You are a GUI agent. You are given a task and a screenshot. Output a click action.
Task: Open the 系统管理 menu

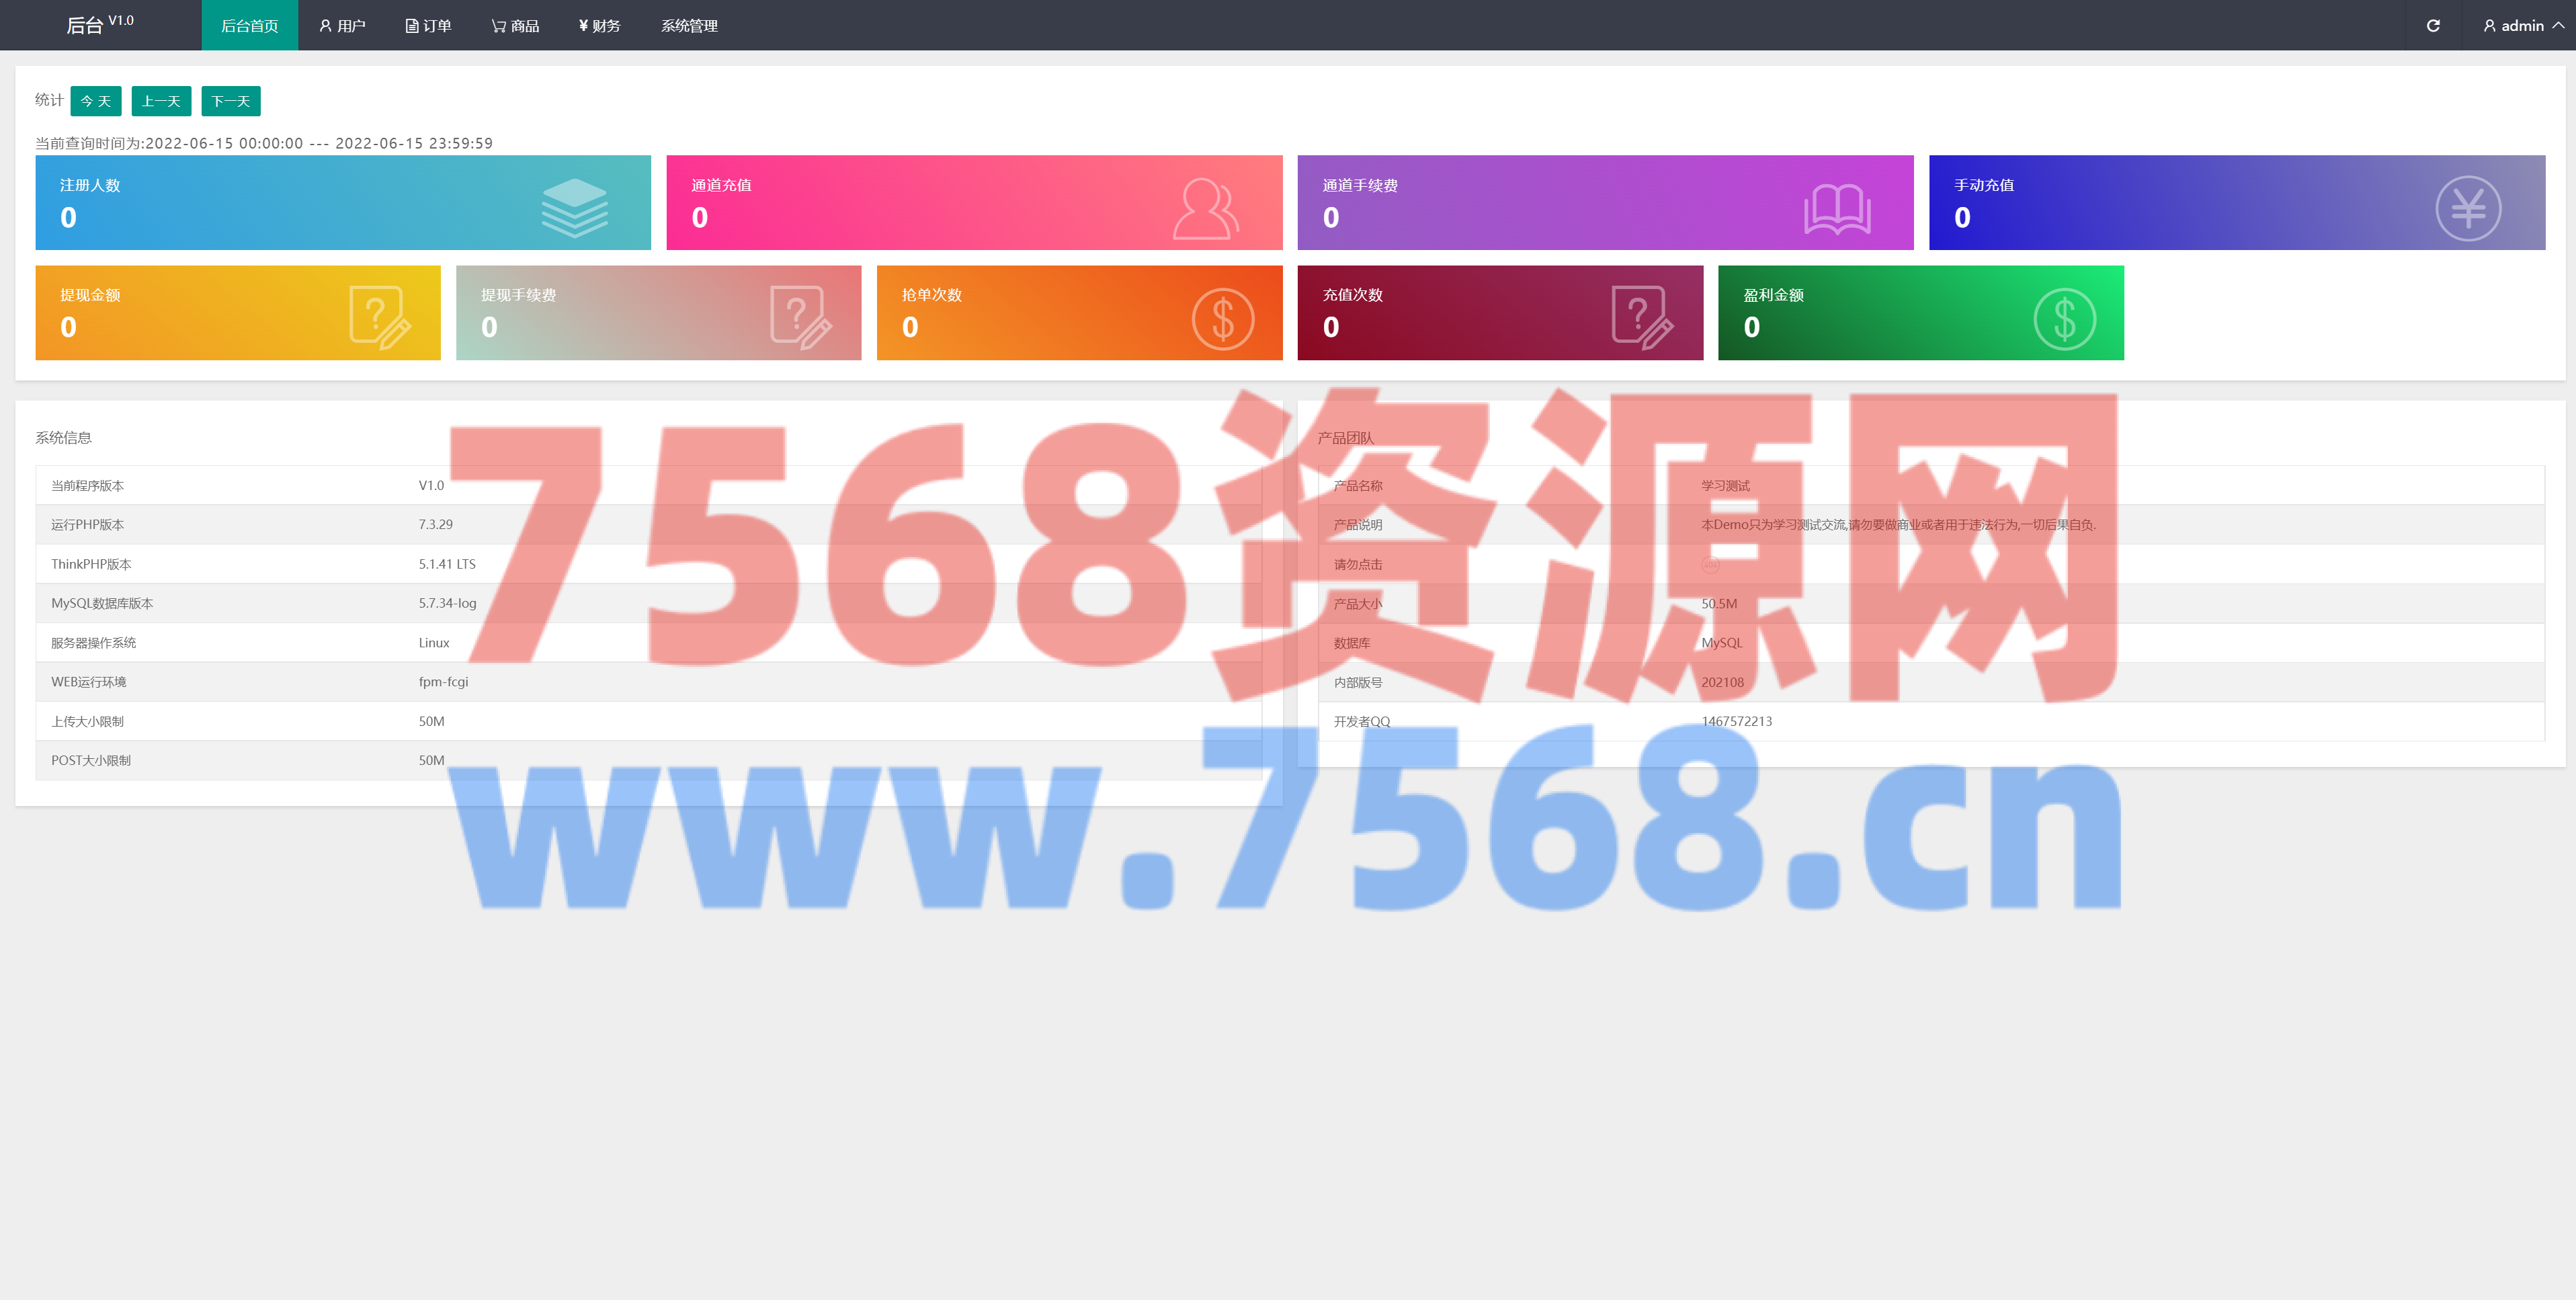[689, 25]
